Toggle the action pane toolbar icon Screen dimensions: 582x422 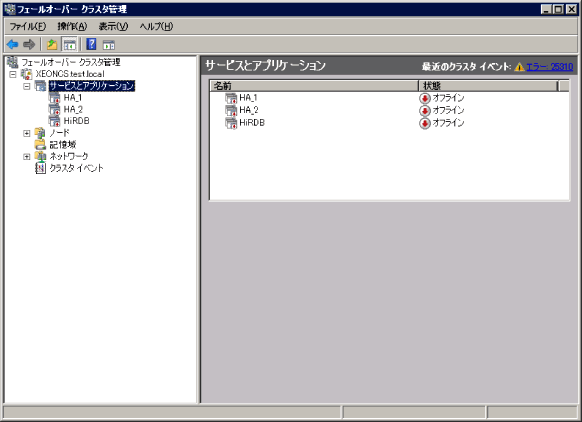click(x=109, y=45)
